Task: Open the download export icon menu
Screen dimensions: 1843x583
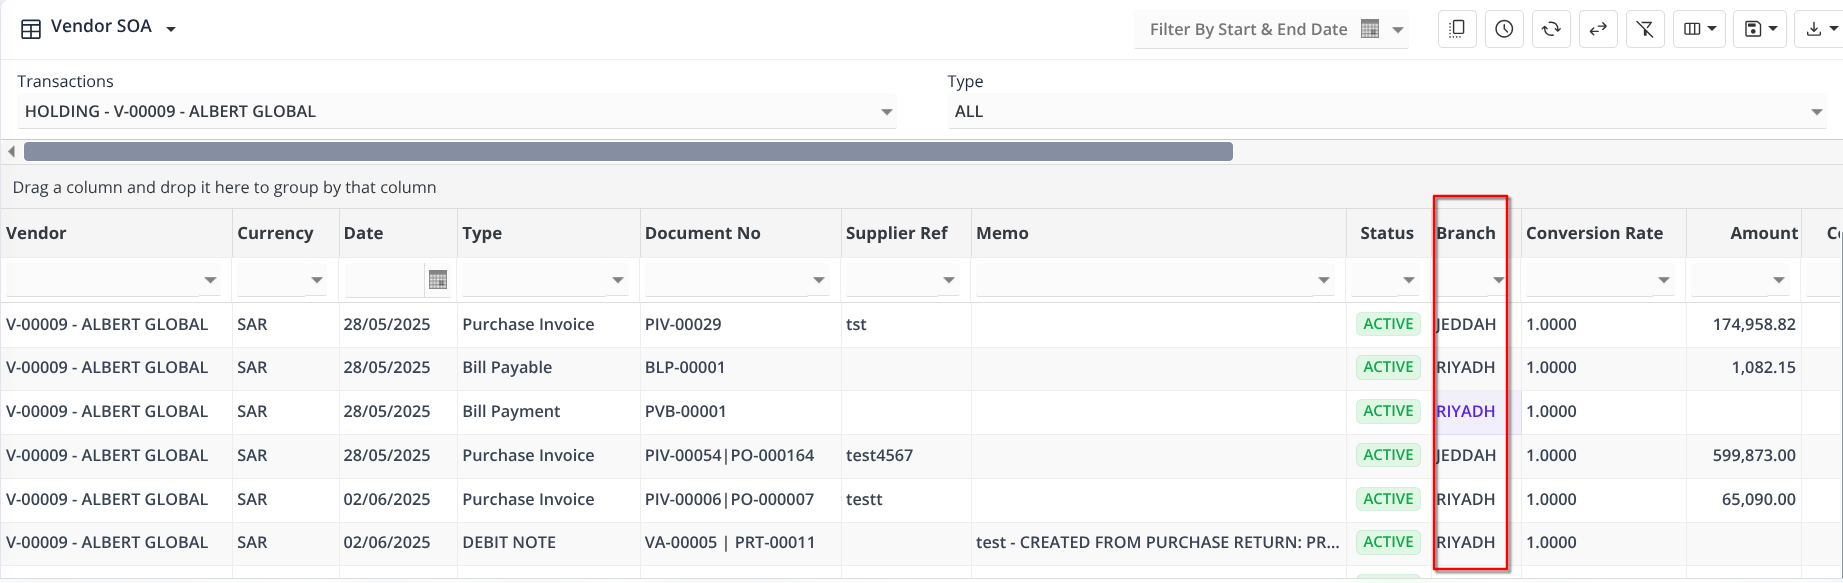Action: point(1820,30)
